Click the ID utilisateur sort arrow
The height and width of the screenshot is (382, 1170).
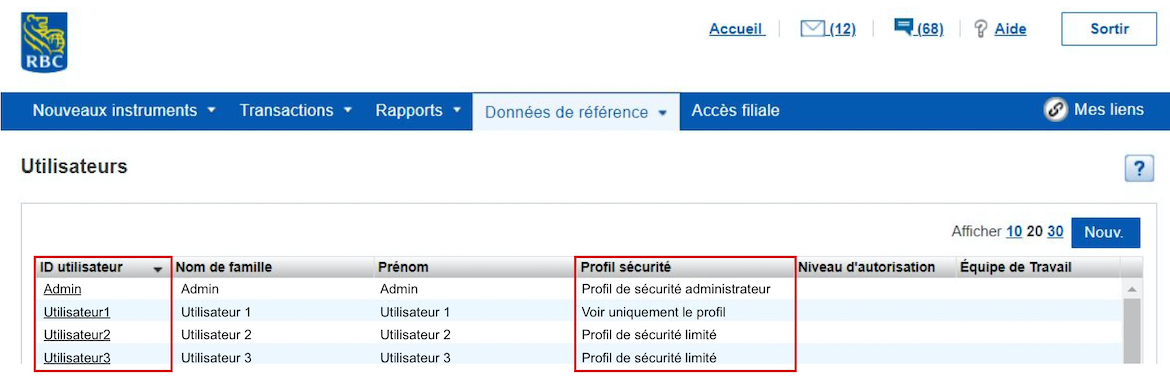pos(157,269)
